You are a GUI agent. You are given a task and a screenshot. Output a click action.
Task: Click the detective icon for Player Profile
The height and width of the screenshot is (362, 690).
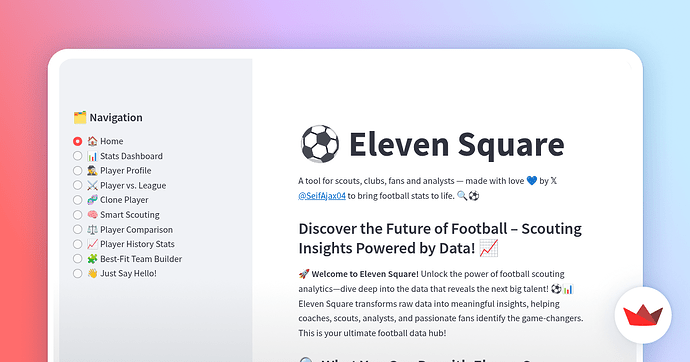point(92,171)
